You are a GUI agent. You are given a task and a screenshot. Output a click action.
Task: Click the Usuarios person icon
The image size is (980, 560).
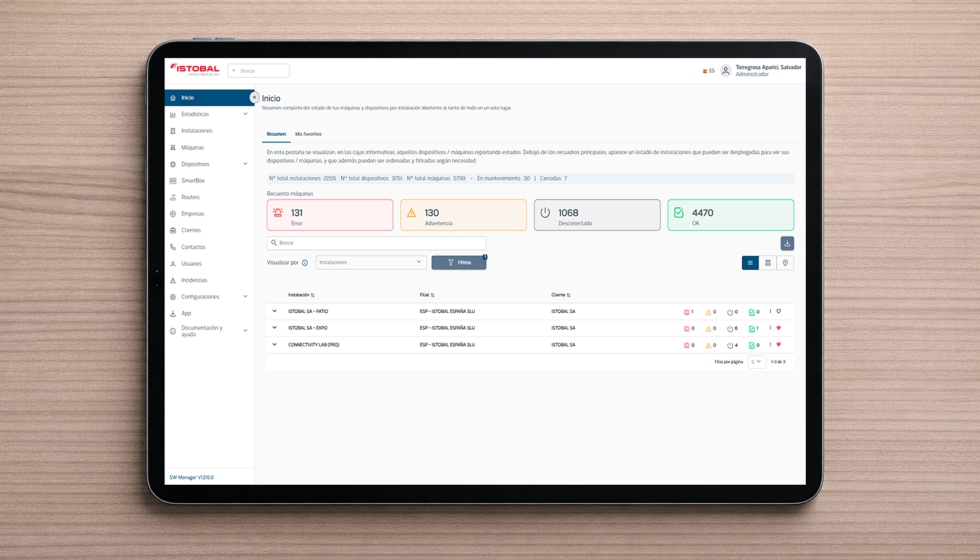point(173,264)
